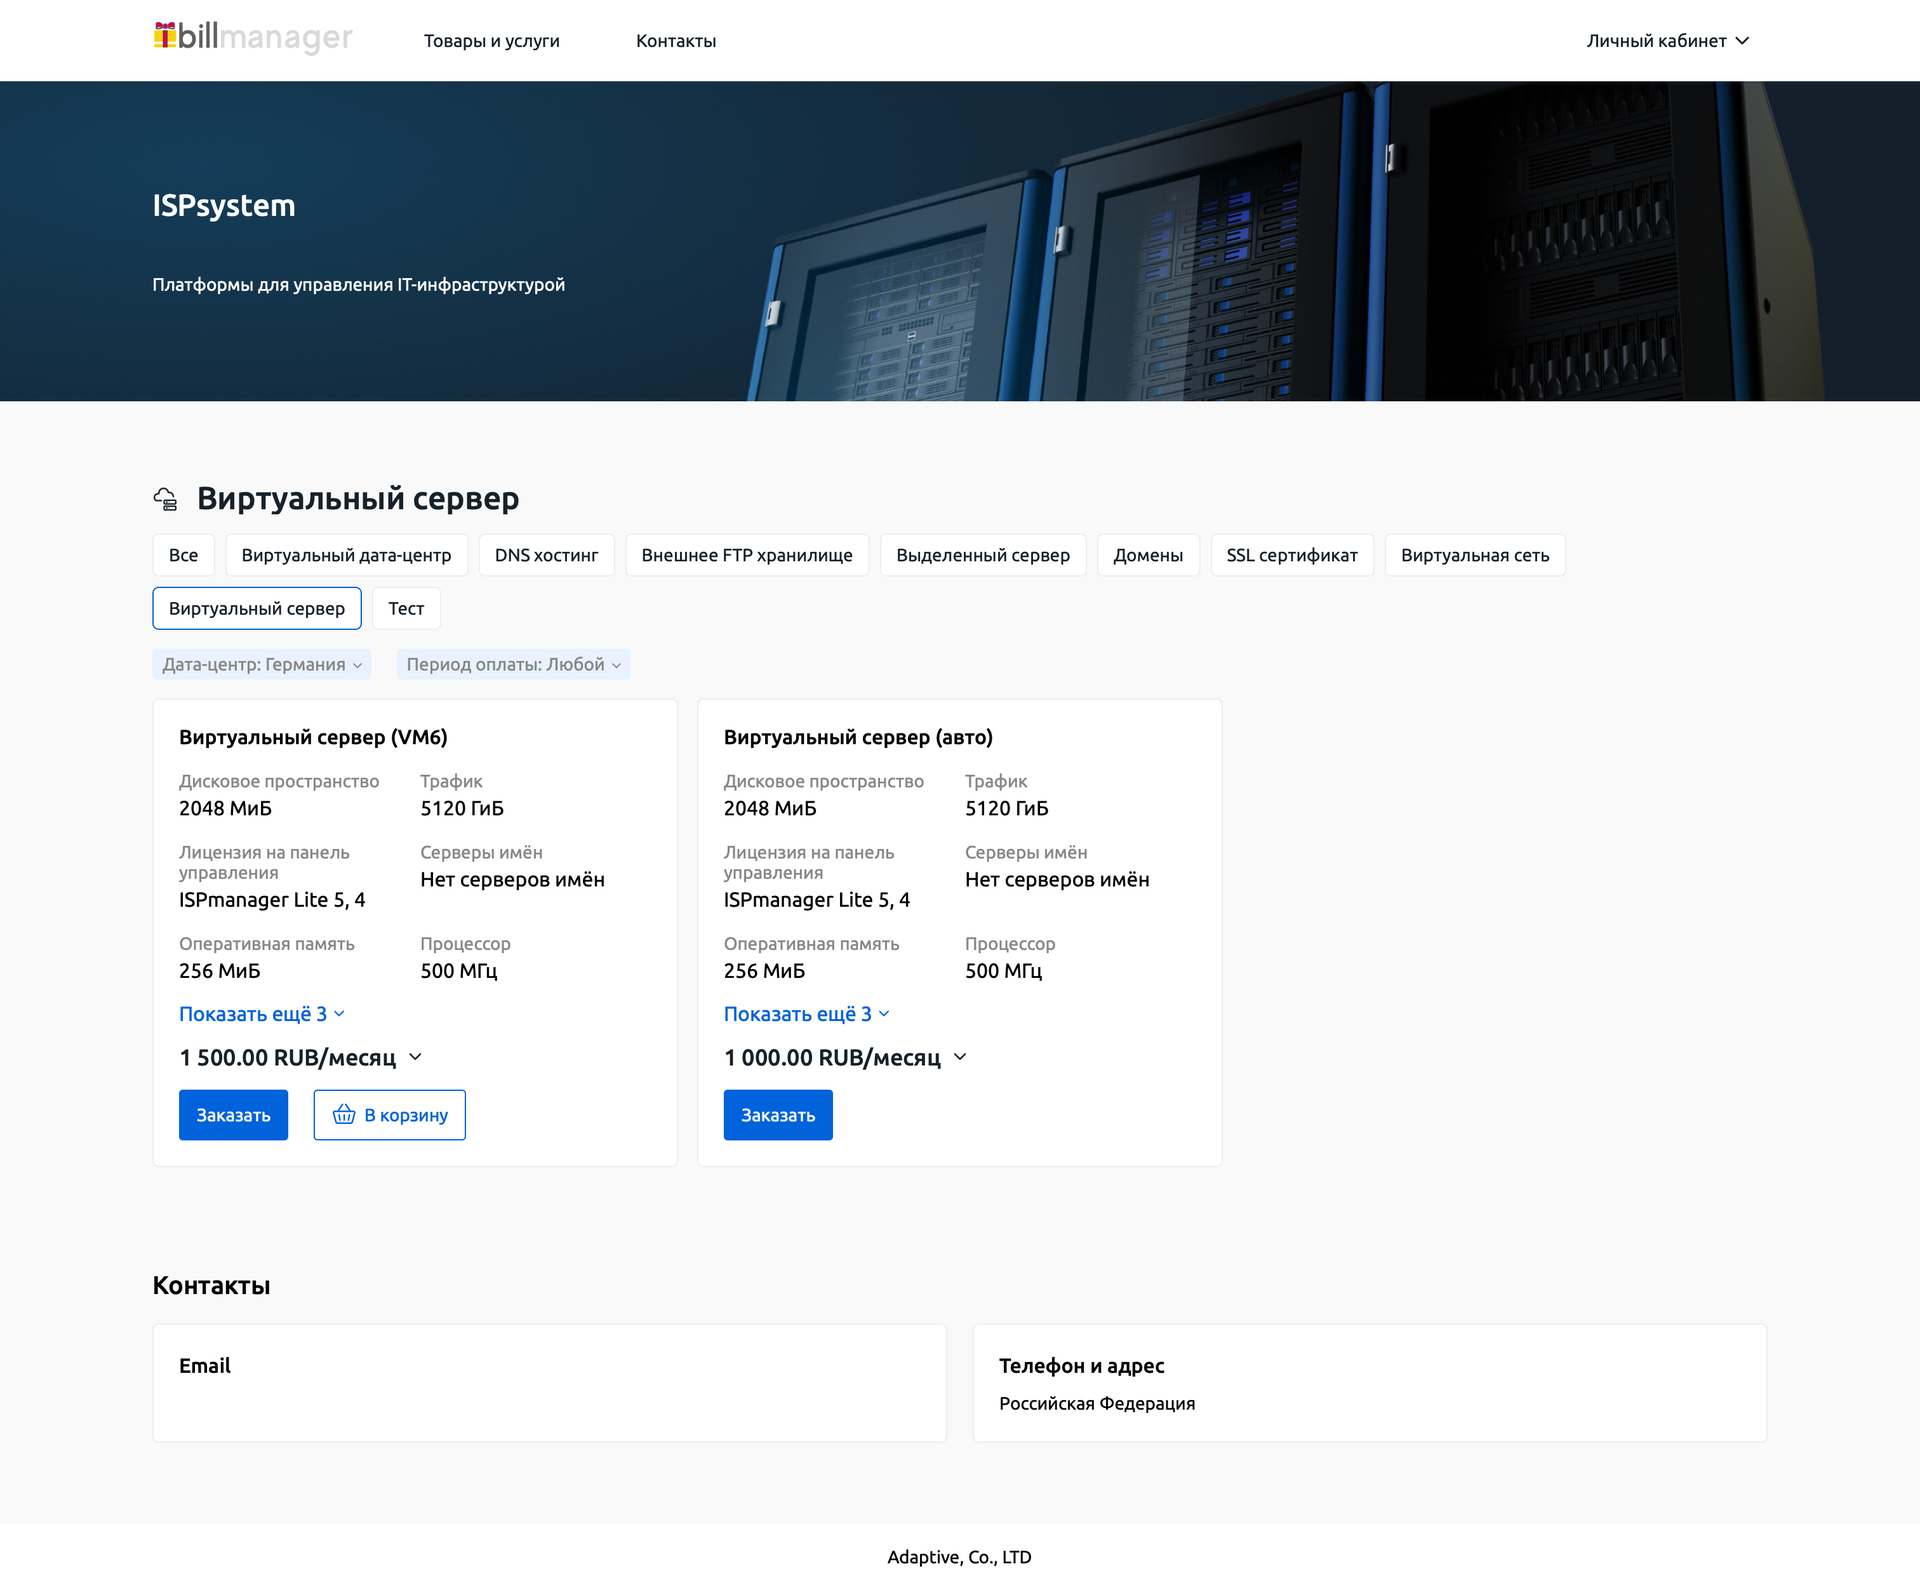1920x1590 pixels.
Task: Click the Российская Федерация address text
Action: [x=1097, y=1404]
